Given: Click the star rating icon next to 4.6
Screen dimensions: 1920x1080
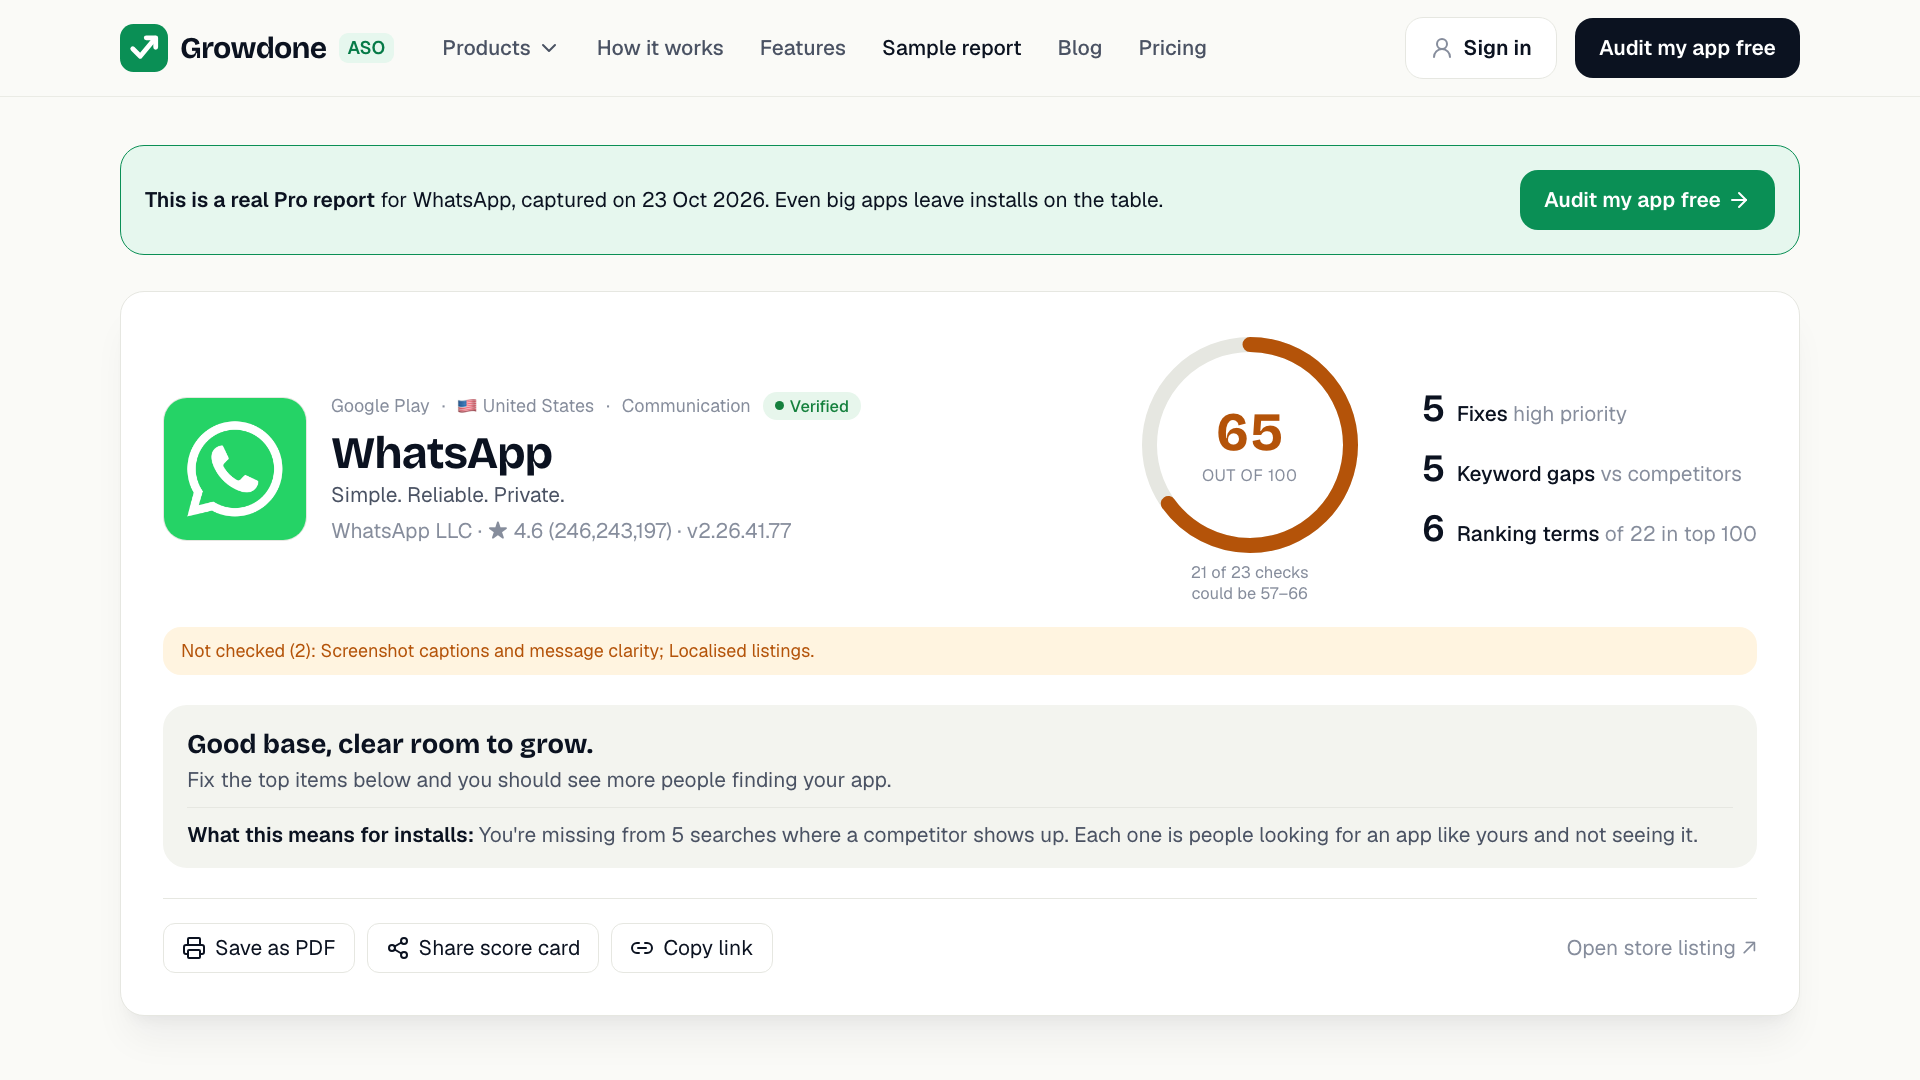Looking at the screenshot, I should (498, 530).
